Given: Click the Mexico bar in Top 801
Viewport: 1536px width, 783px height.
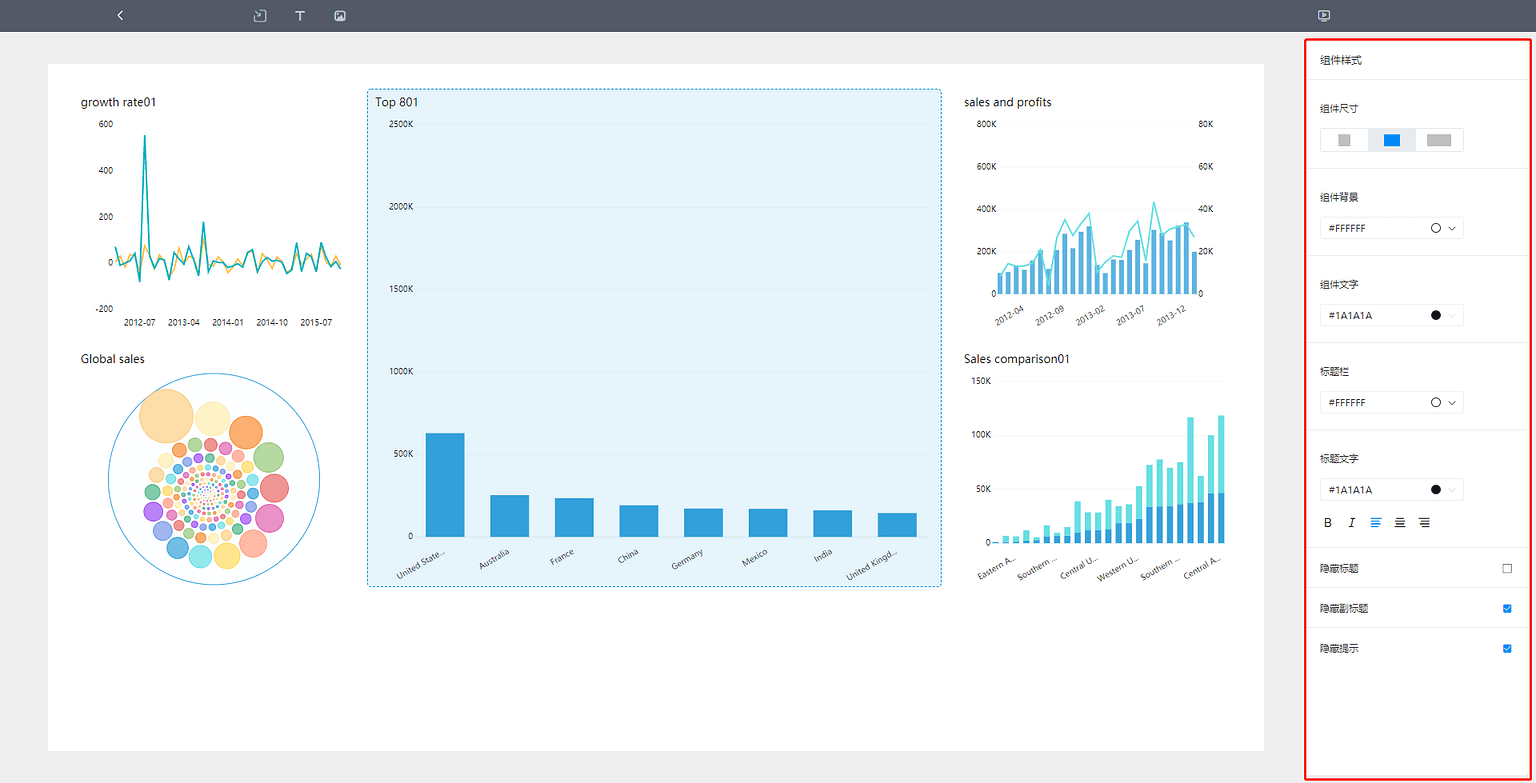Looking at the screenshot, I should click(x=768, y=523).
